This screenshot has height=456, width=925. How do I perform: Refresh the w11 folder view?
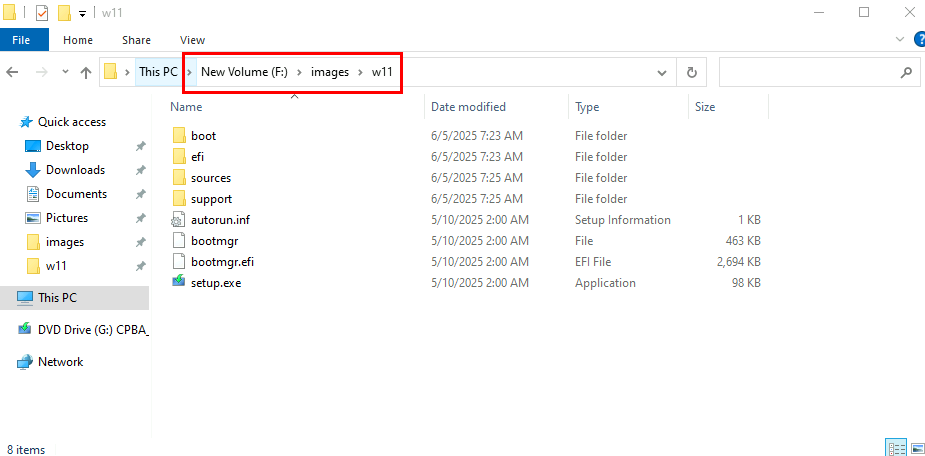692,73
